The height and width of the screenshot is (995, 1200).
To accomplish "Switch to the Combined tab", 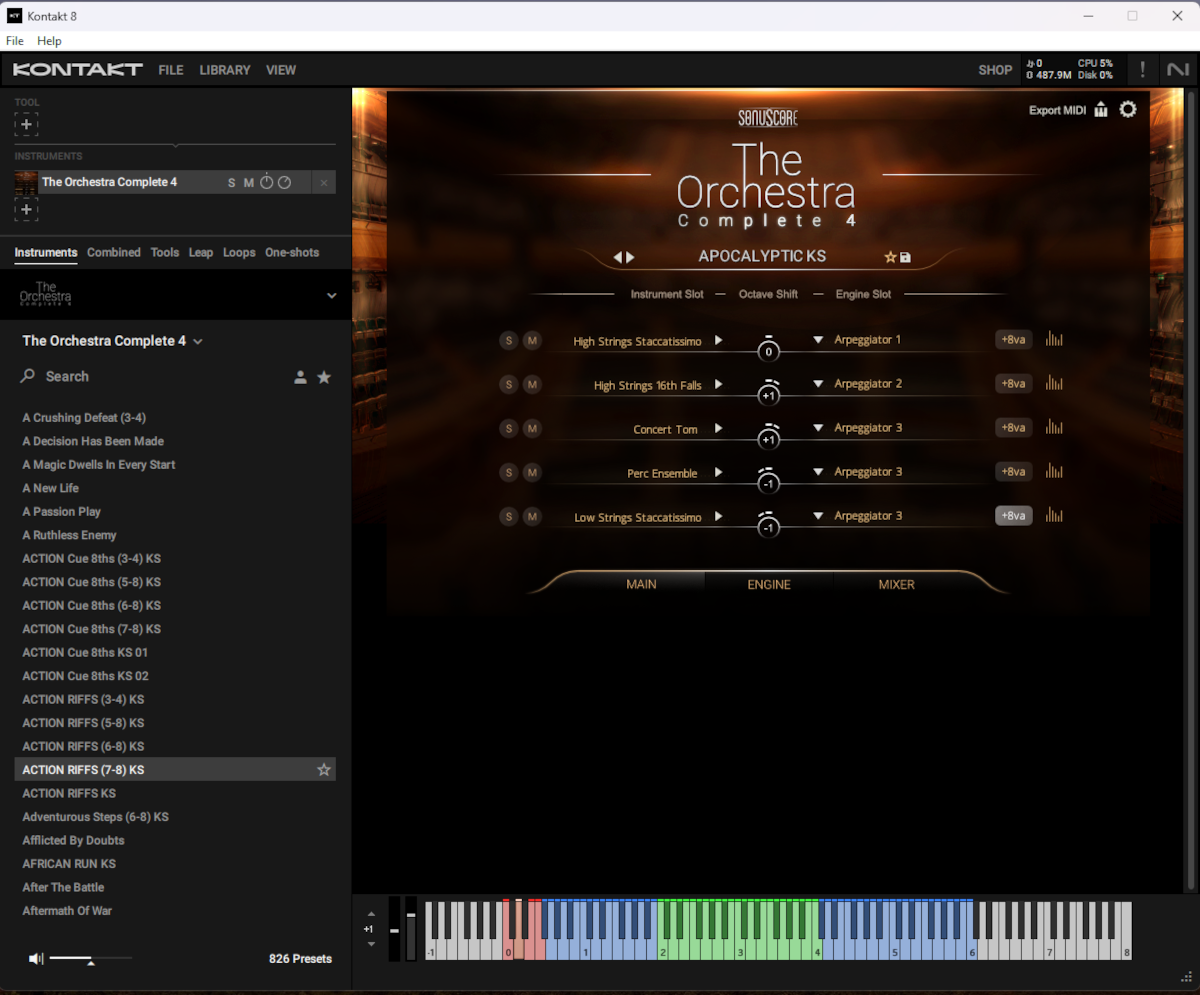I will point(114,253).
